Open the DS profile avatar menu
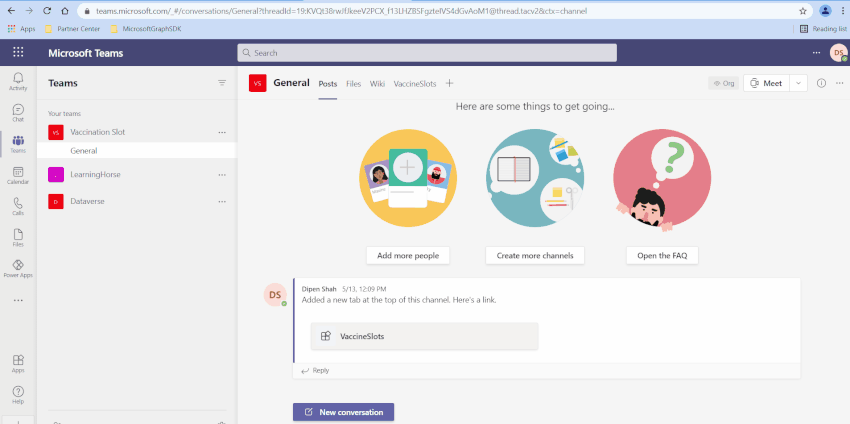 [838, 53]
